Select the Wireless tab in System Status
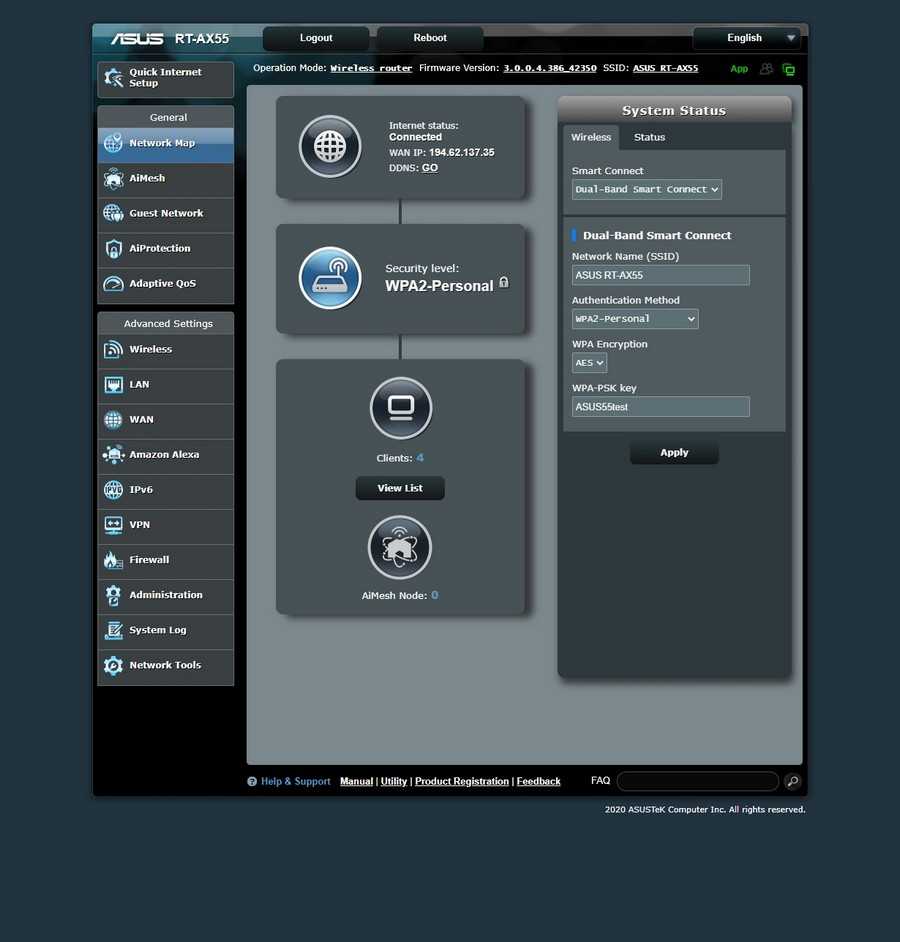The width and height of the screenshot is (900, 942). coord(591,137)
